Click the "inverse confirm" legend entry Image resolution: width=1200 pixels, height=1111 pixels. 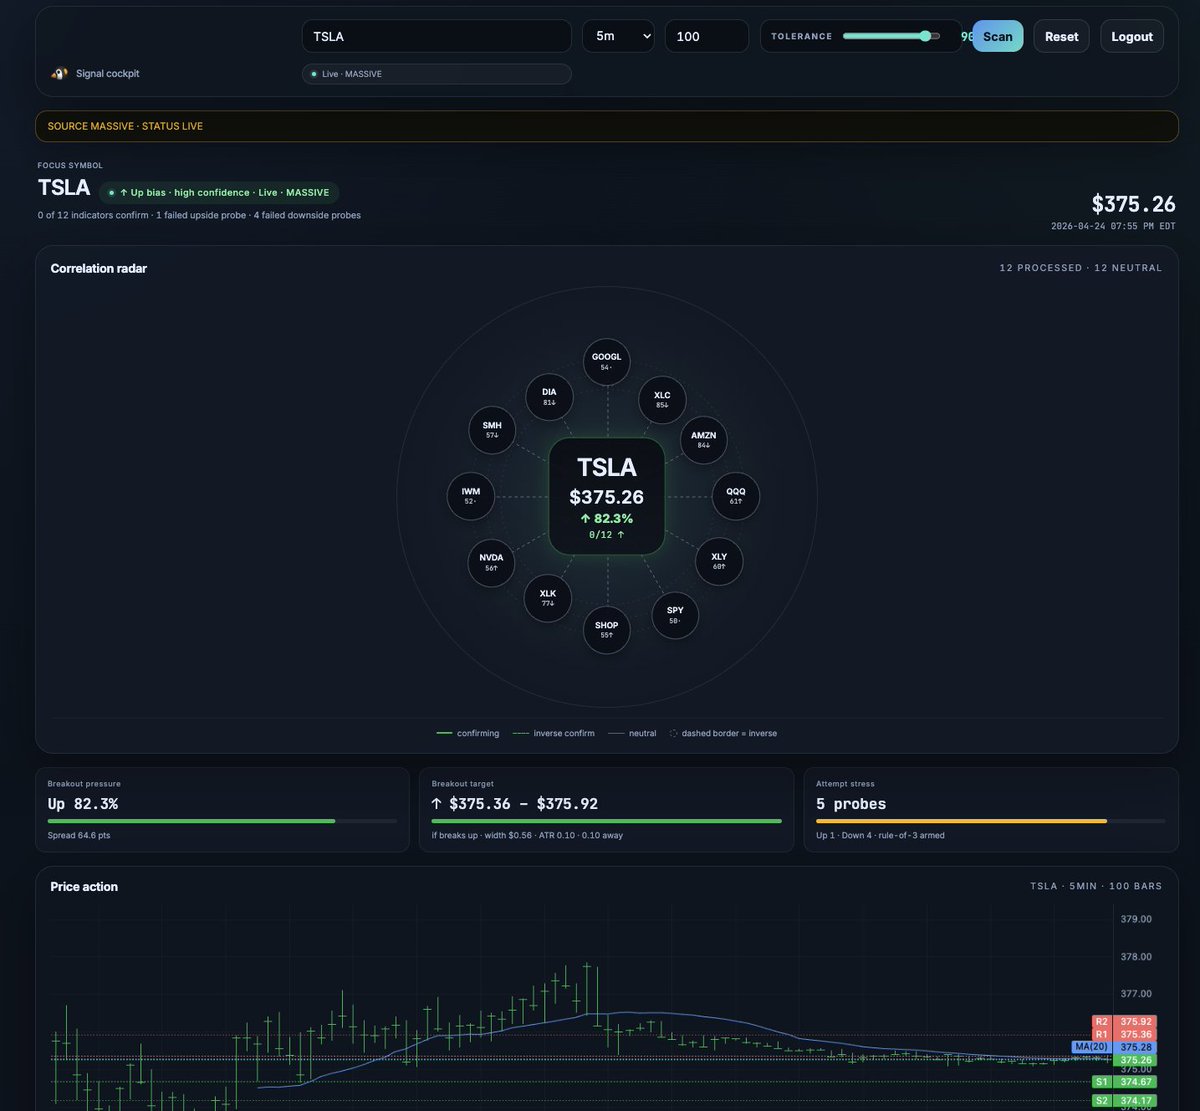pyautogui.click(x=553, y=733)
